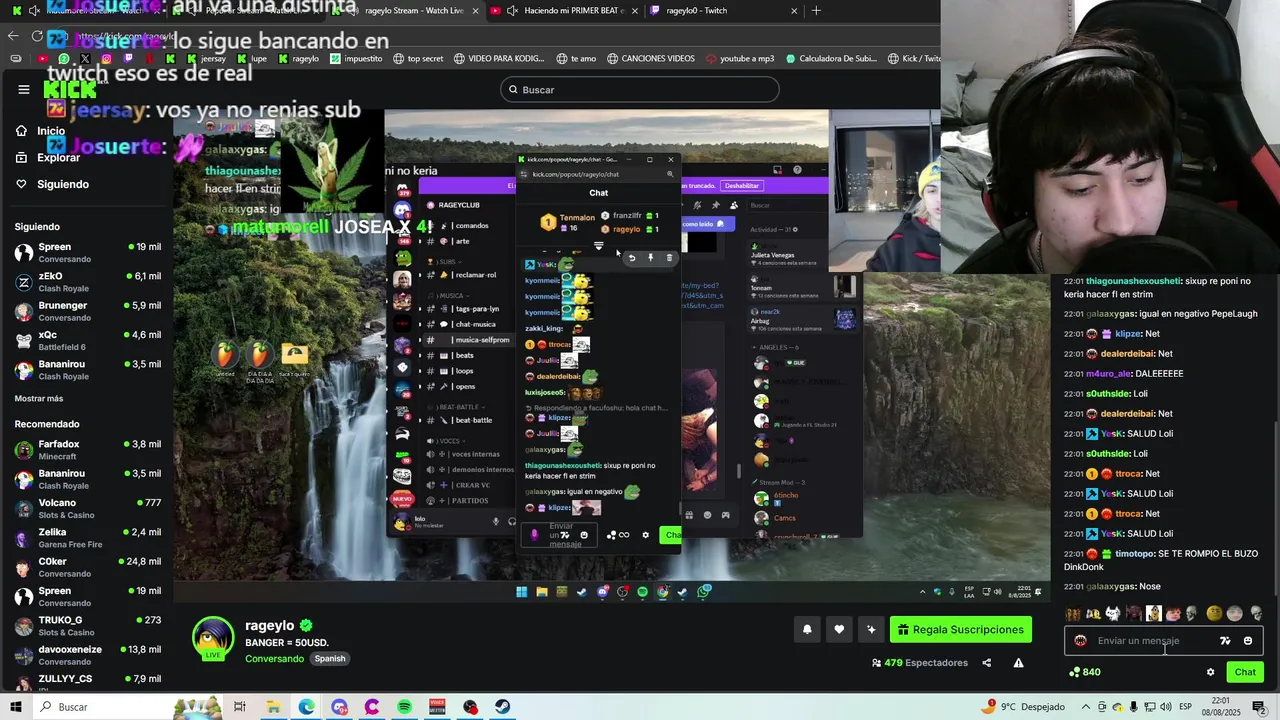Adjust system volume from tray speaker icon
The width and height of the screenshot is (1280, 720).
pos(1166,707)
